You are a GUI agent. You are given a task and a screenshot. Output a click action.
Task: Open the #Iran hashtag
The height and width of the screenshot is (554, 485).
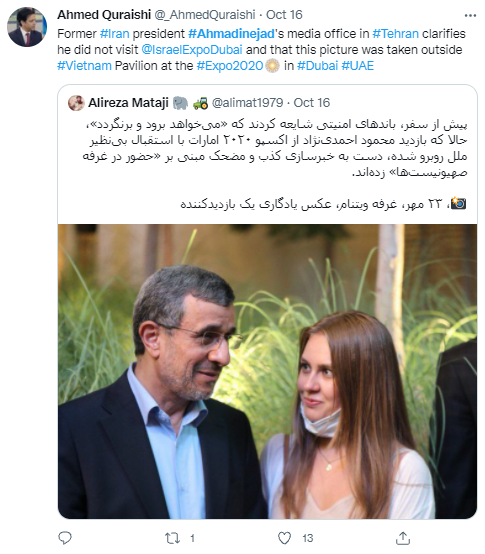tap(114, 34)
